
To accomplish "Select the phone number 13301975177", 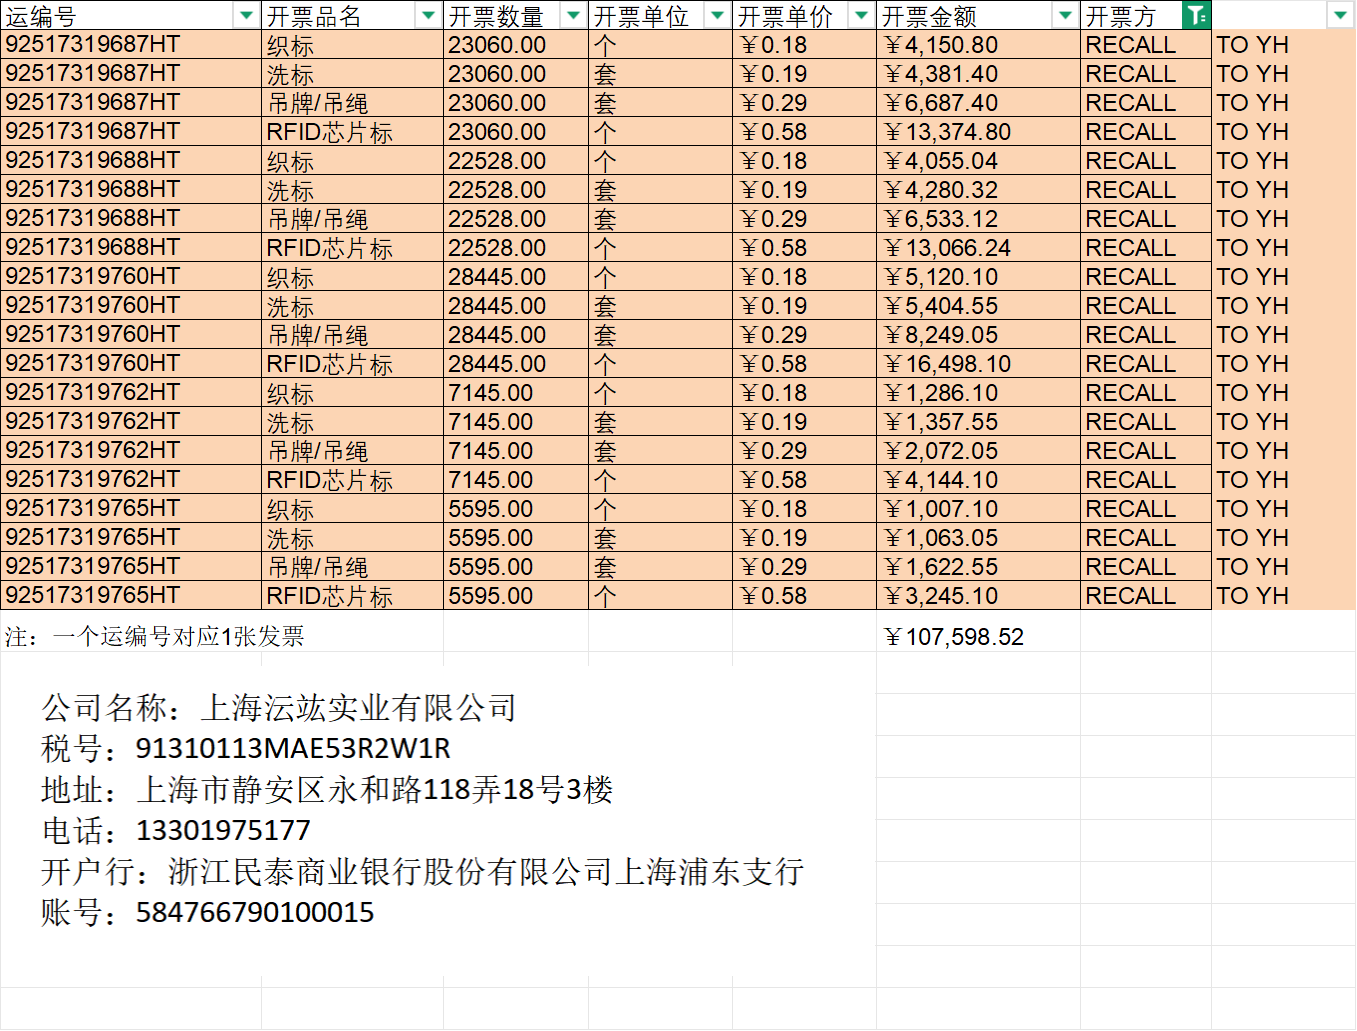I will 222,830.
